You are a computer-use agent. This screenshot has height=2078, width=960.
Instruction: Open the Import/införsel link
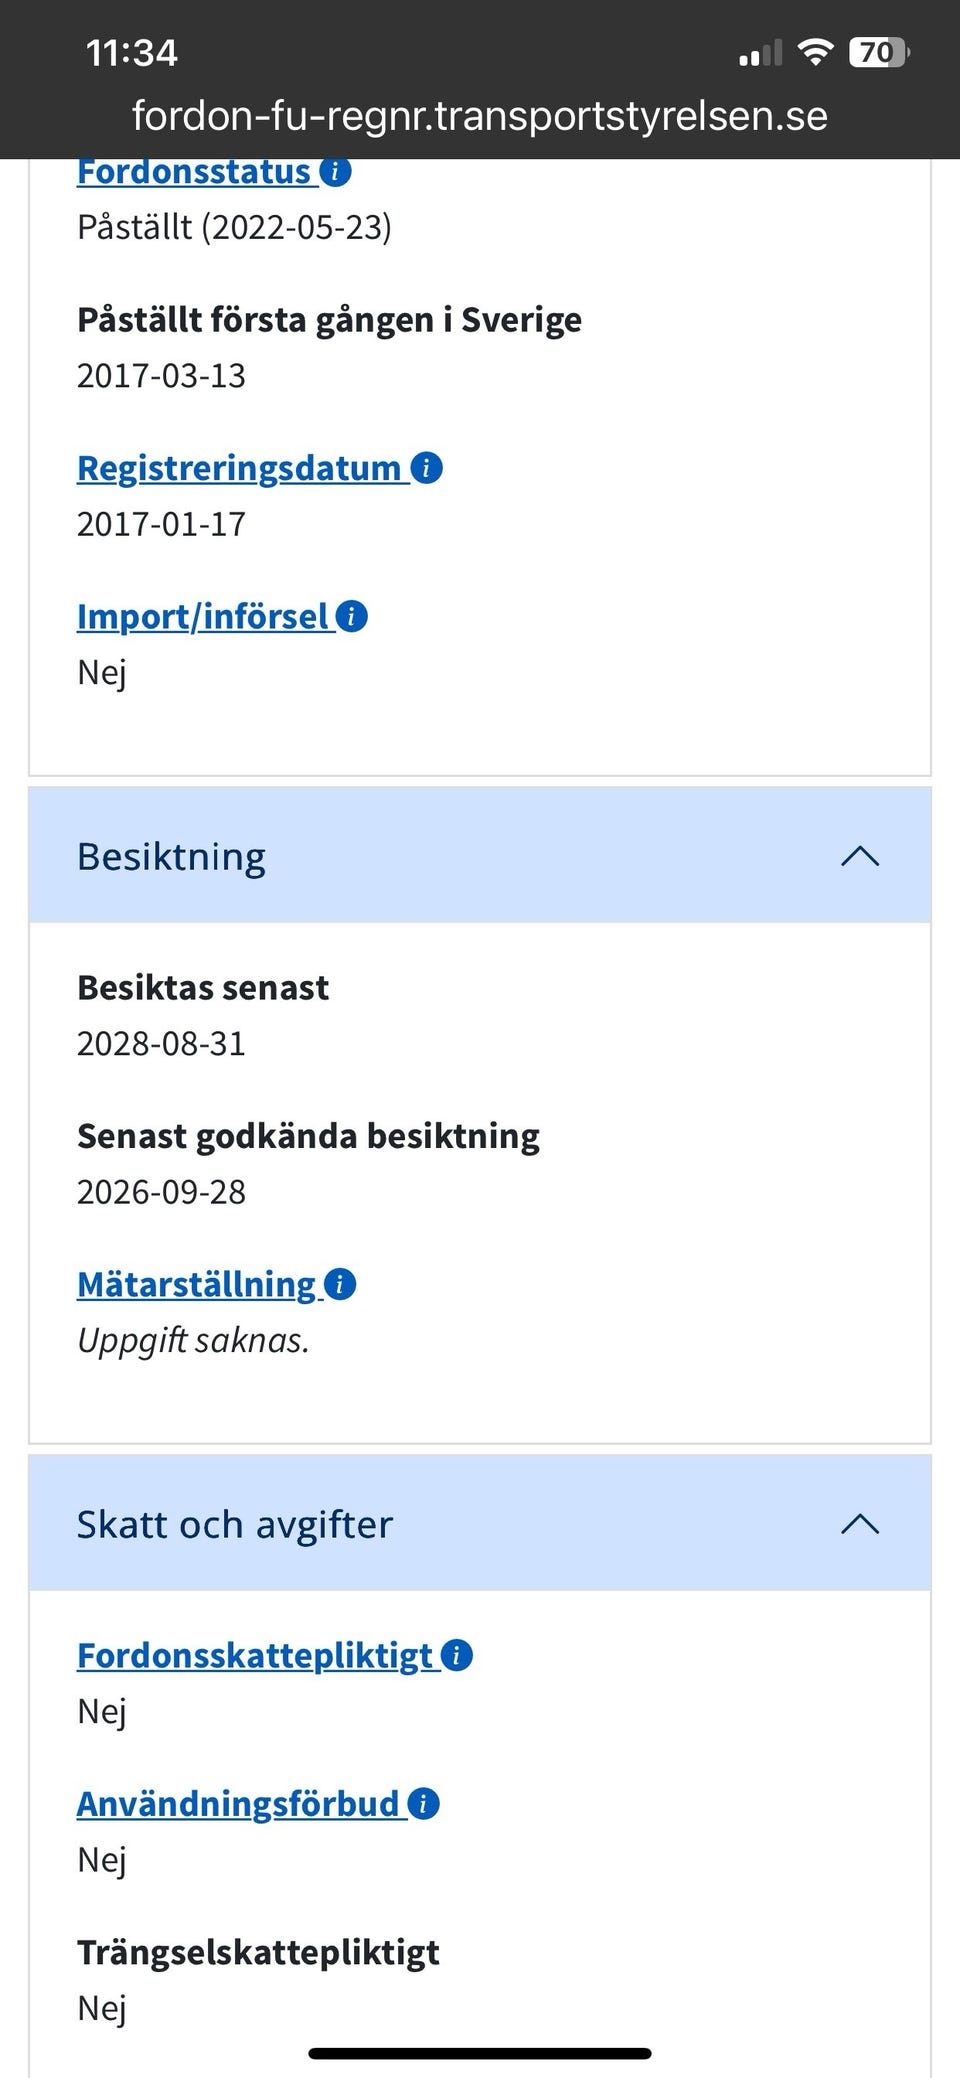203,617
